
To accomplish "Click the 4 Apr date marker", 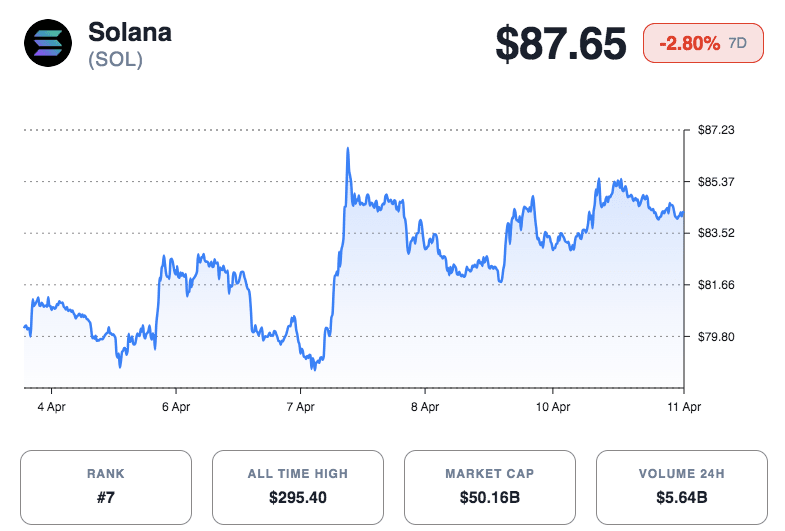I will pos(51,407).
